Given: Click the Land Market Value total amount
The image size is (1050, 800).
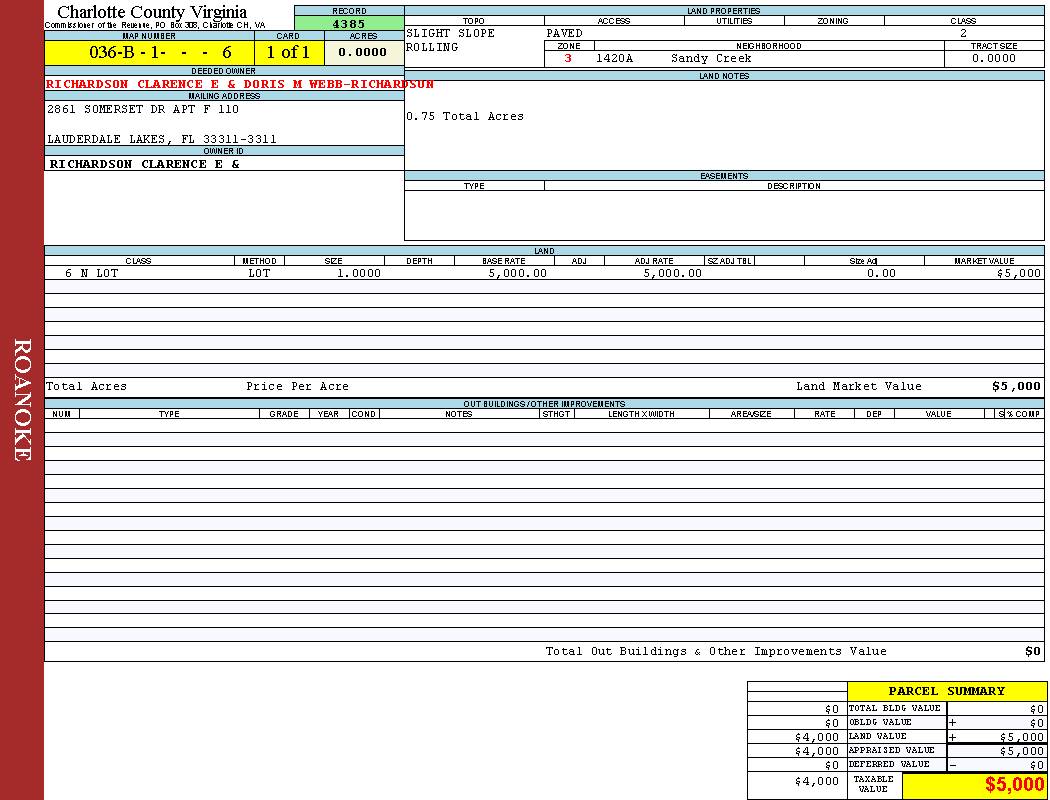Looking at the screenshot, I should (x=1015, y=387).
